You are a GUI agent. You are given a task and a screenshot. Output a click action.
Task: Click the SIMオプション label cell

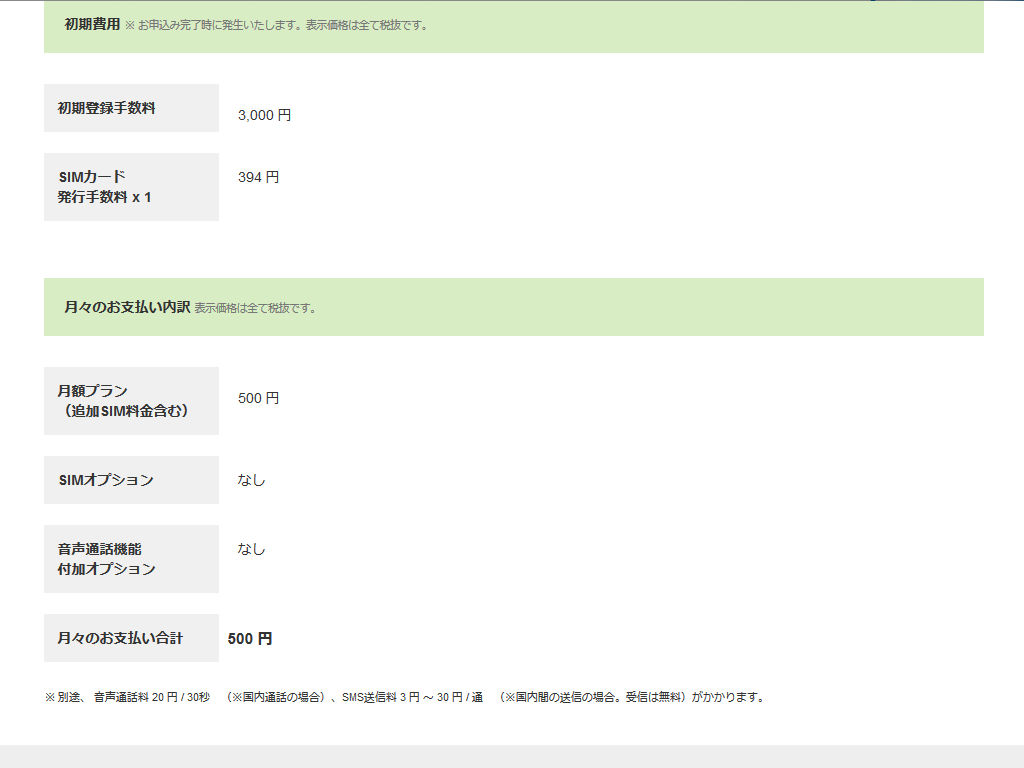(131, 480)
